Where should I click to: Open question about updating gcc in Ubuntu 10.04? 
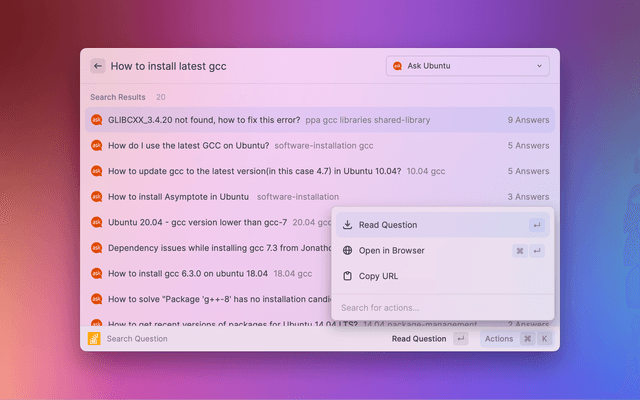[254, 171]
